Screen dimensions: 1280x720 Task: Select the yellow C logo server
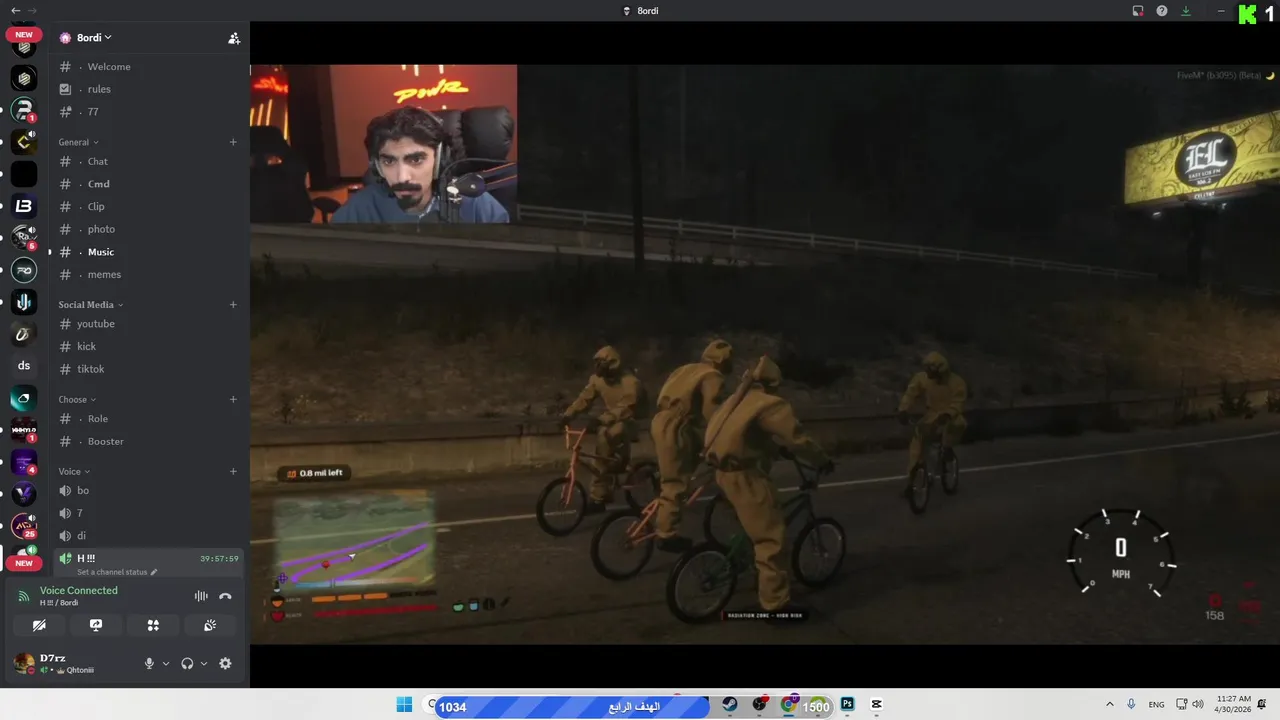click(24, 142)
